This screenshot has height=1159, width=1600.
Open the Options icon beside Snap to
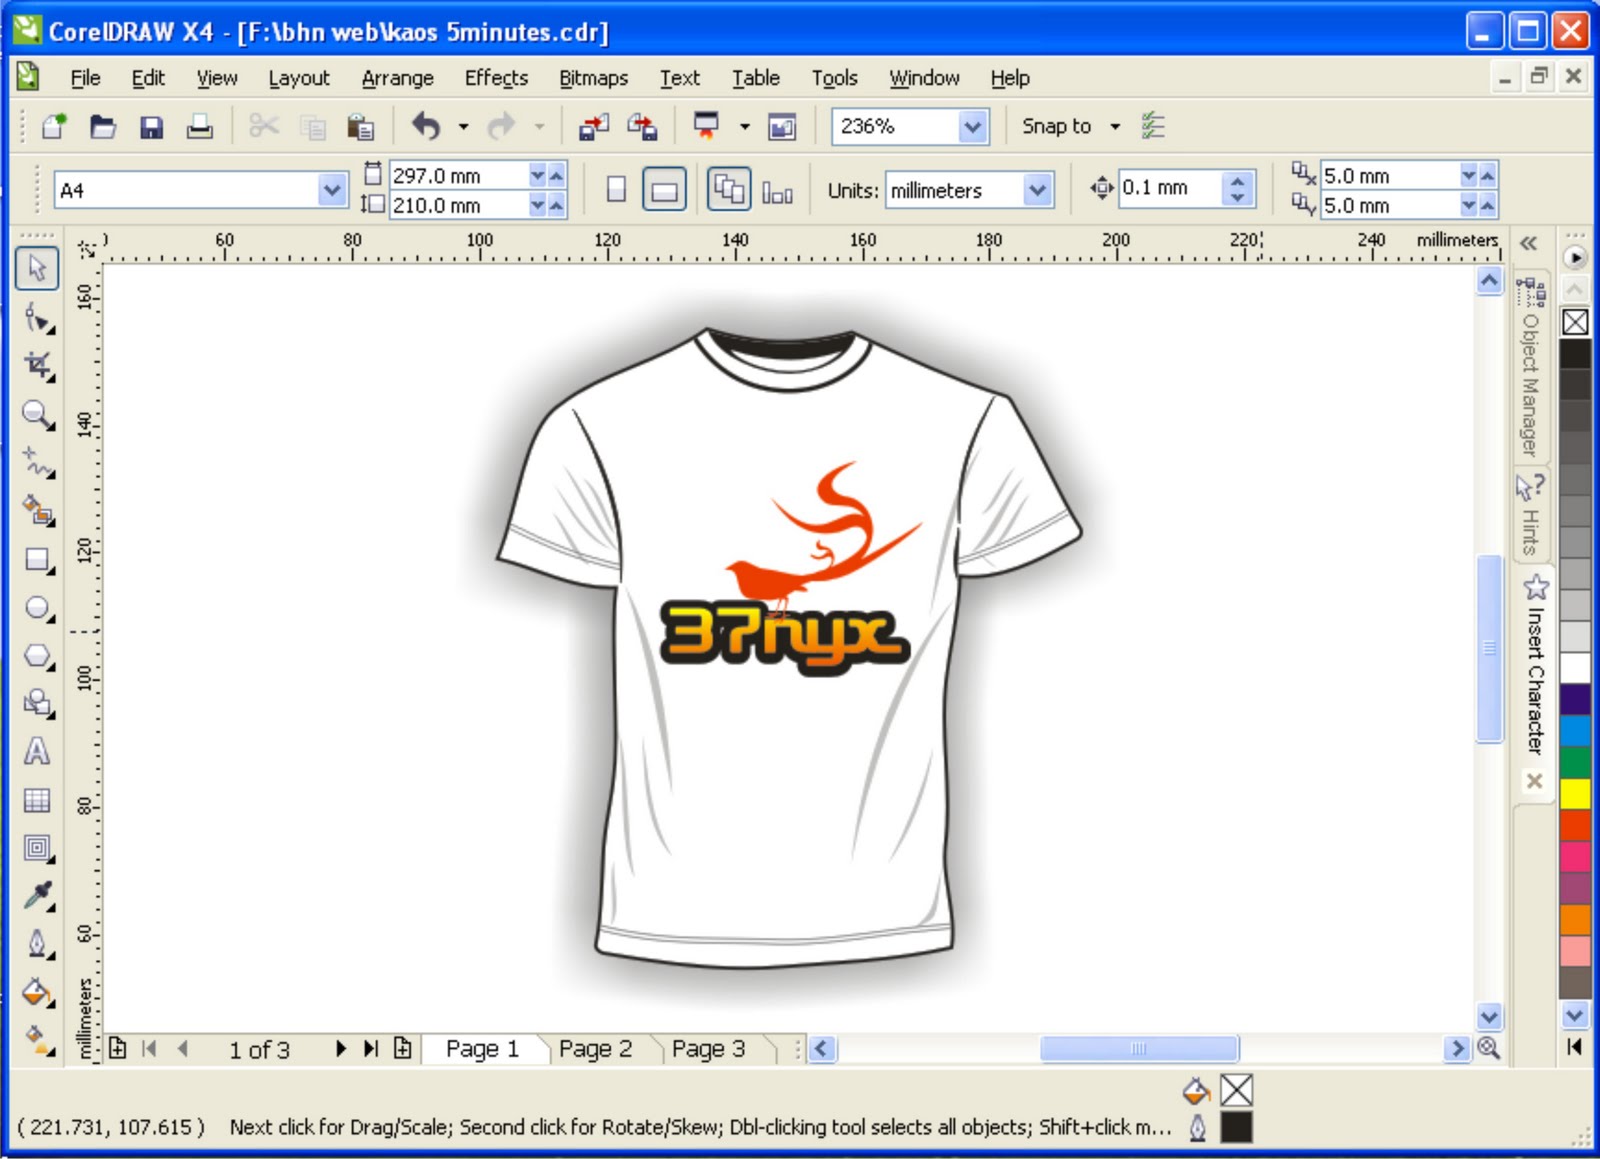1153,126
